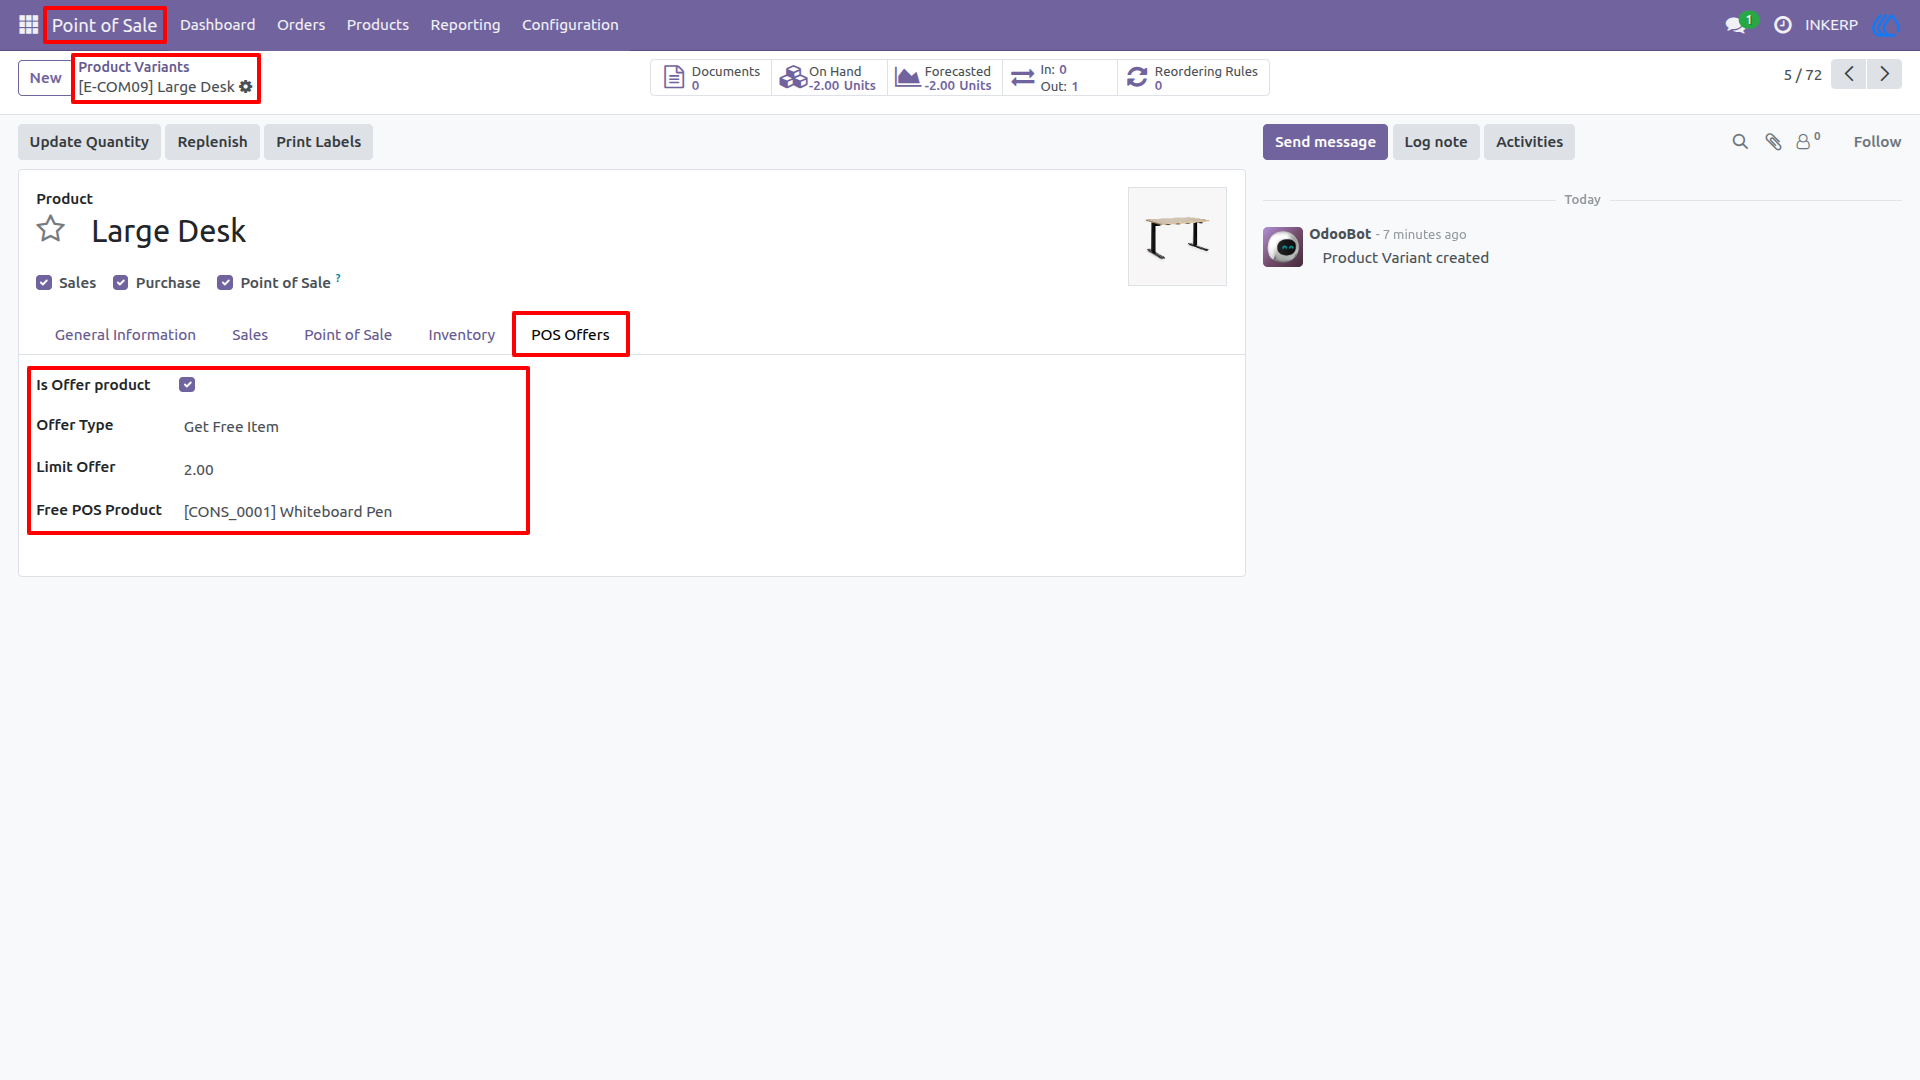Open the Reordering Rules stat button

1192,78
